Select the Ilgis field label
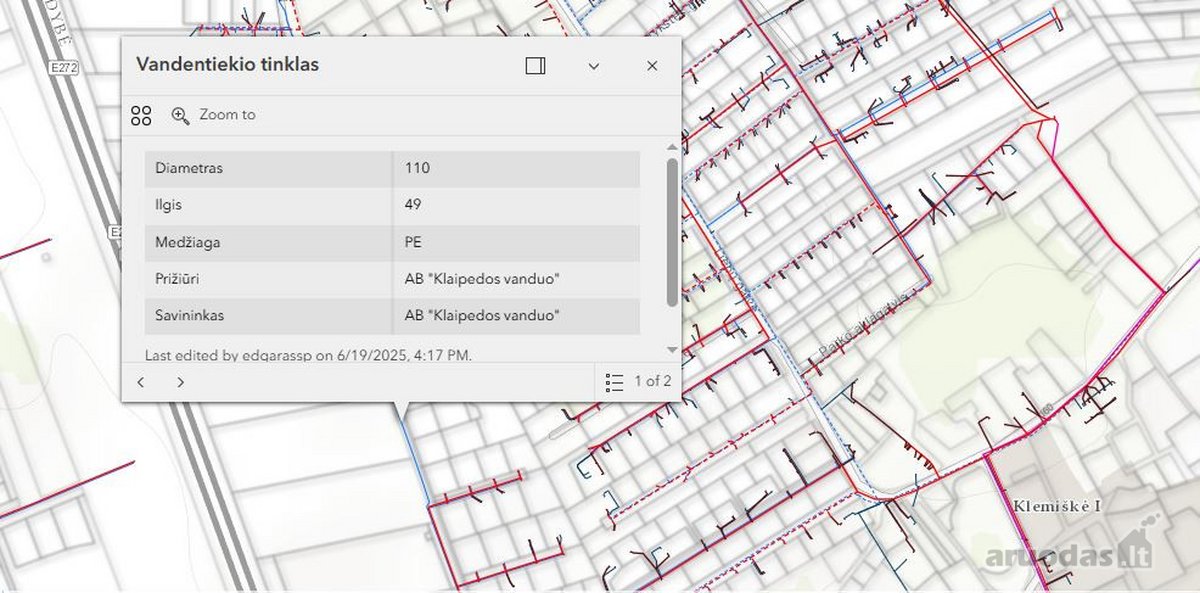The width and height of the screenshot is (1200, 593). tap(169, 204)
